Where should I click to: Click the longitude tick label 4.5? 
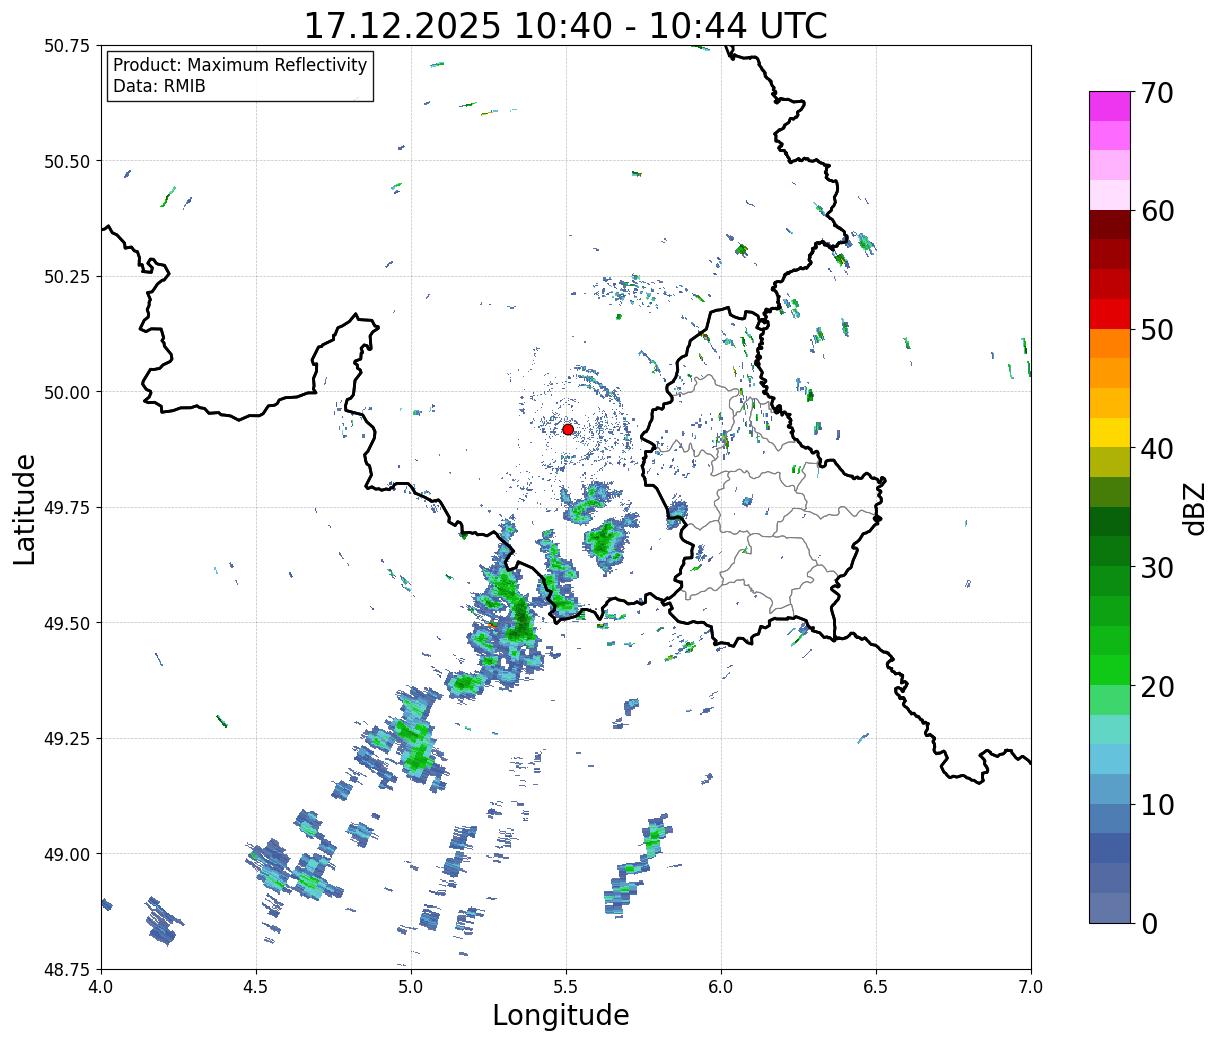click(256, 987)
